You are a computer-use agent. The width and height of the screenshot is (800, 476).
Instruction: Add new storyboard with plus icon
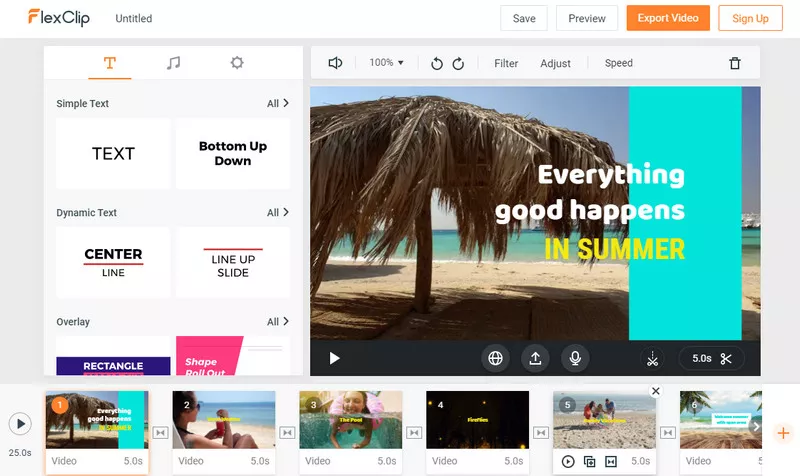pyautogui.click(x=783, y=433)
